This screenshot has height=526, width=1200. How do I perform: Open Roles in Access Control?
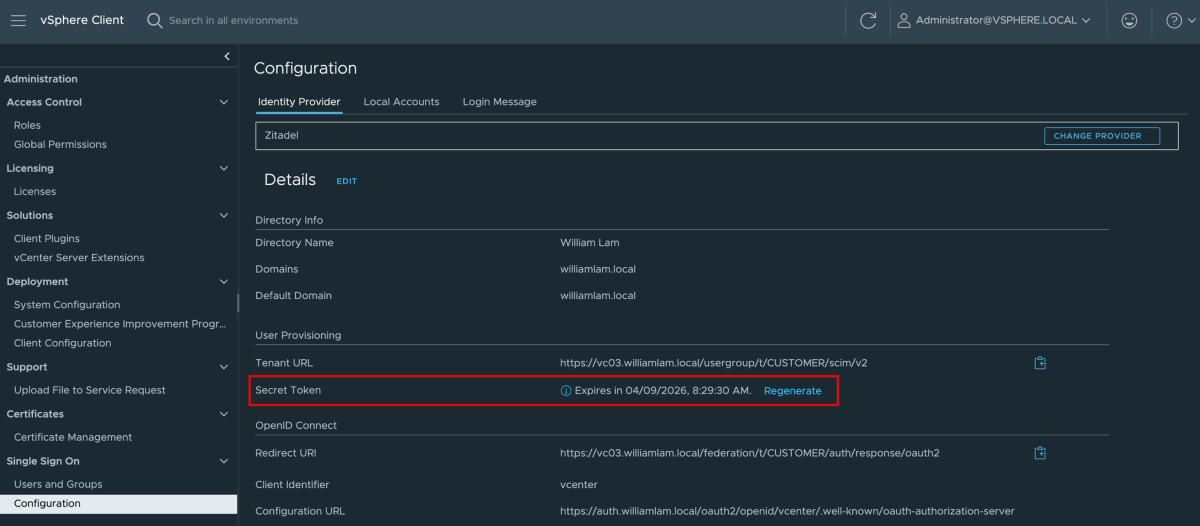tap(27, 125)
